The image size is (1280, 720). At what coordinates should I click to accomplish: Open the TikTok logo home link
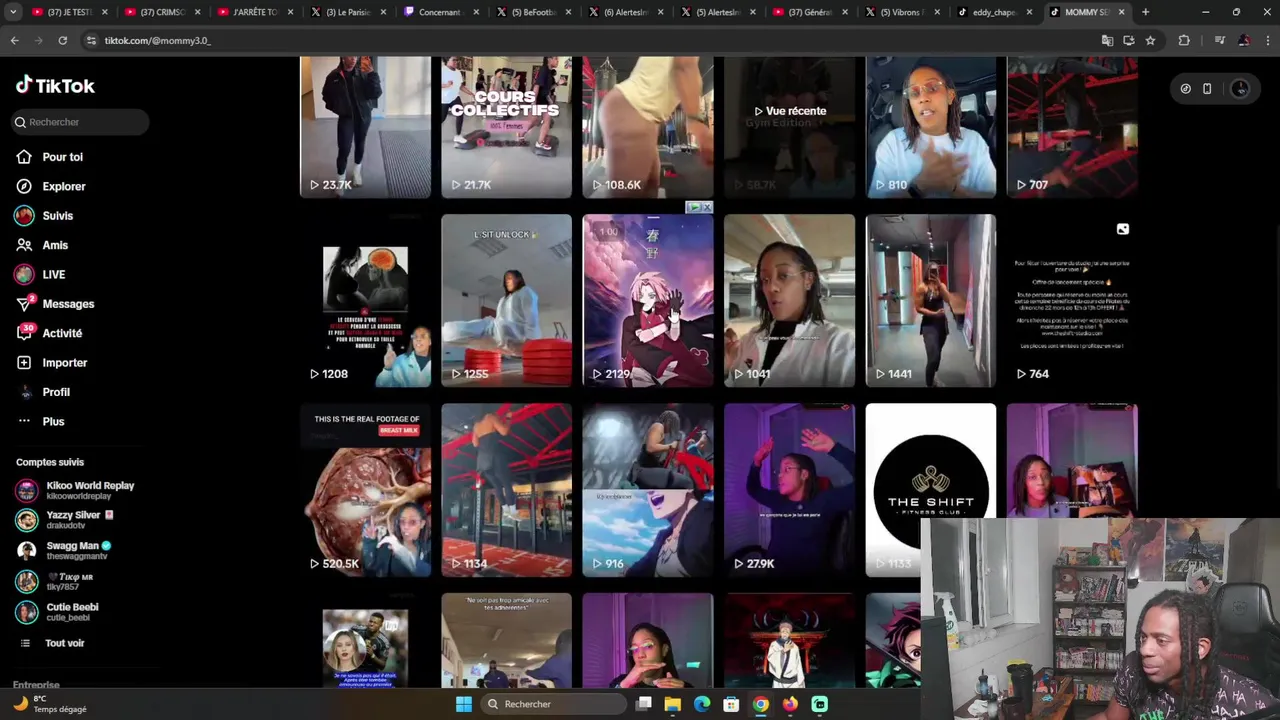pyautogui.click(x=55, y=86)
